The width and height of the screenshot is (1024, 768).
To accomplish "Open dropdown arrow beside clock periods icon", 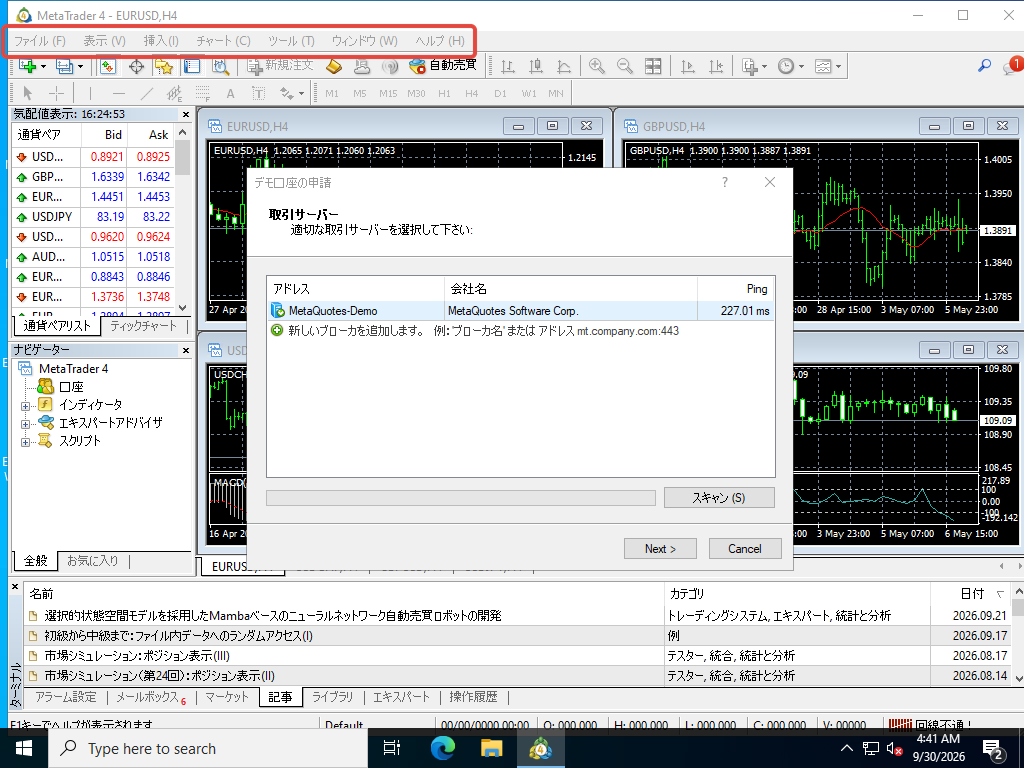I will [x=801, y=67].
